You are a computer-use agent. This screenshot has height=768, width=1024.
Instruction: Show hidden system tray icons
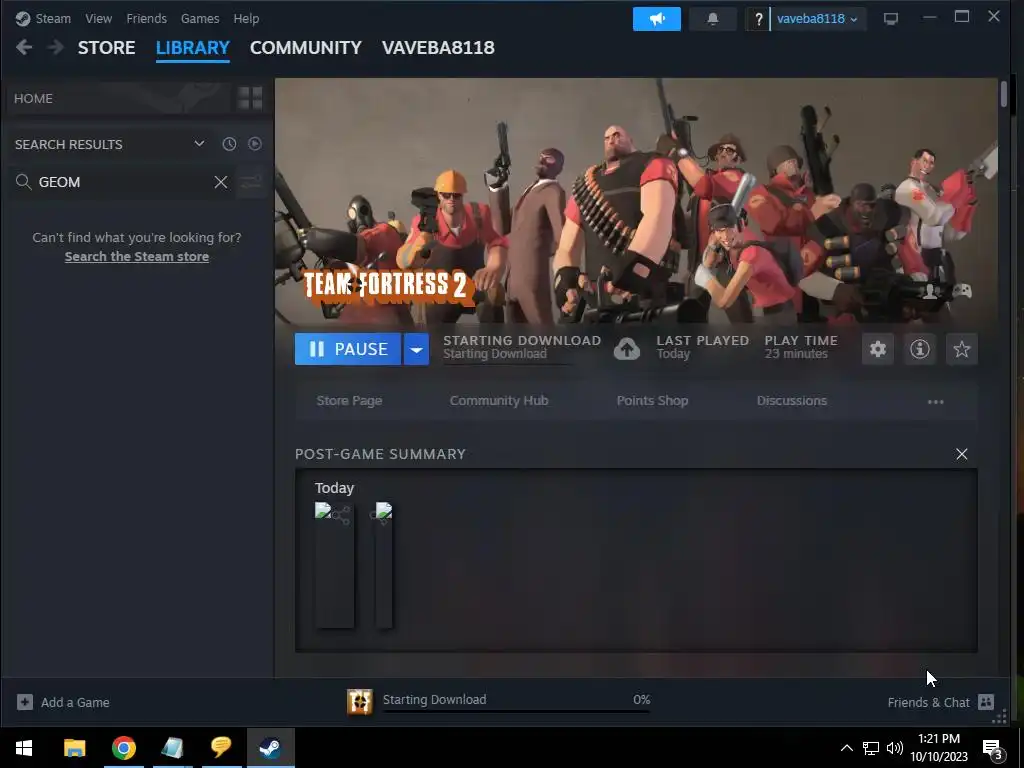[x=846, y=748]
